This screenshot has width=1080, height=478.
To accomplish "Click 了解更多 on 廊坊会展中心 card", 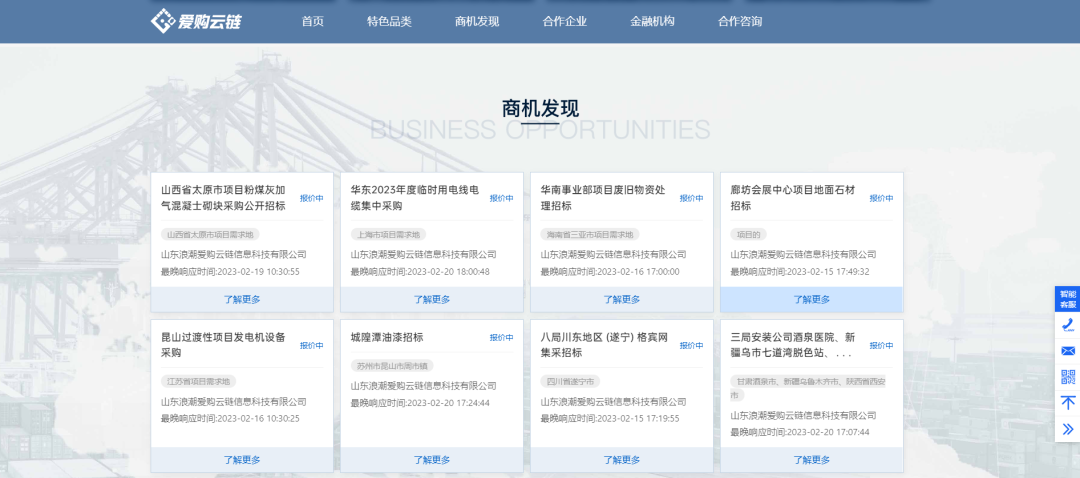I will pyautogui.click(x=811, y=299).
